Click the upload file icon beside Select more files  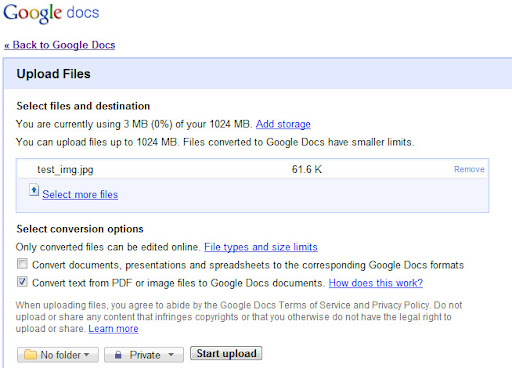[x=34, y=190]
